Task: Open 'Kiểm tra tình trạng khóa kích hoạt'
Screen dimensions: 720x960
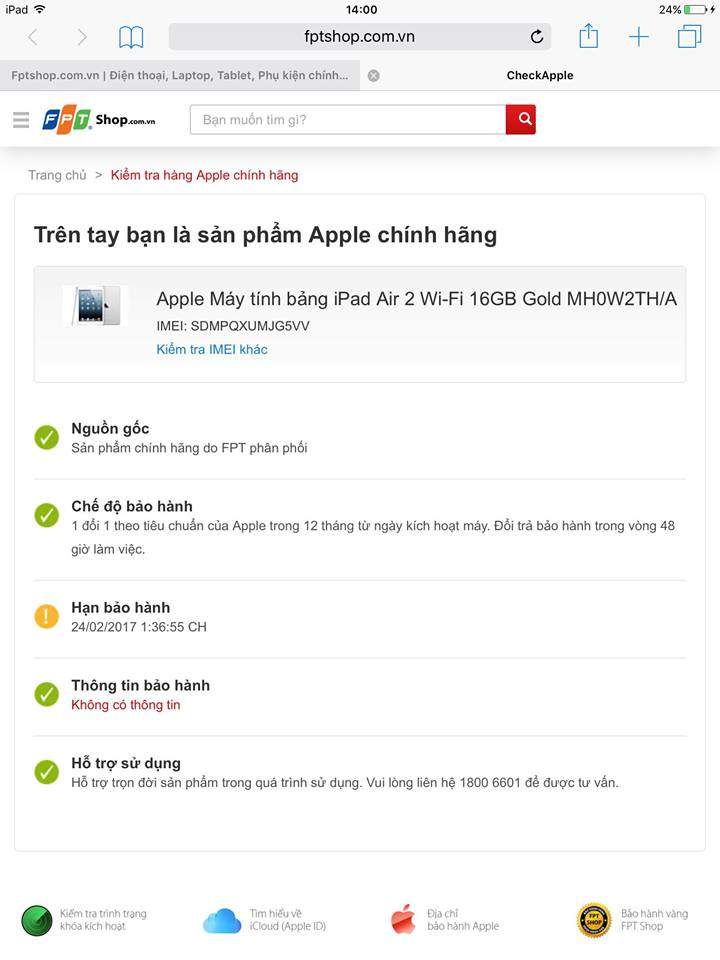Action: pyautogui.click(x=84, y=920)
